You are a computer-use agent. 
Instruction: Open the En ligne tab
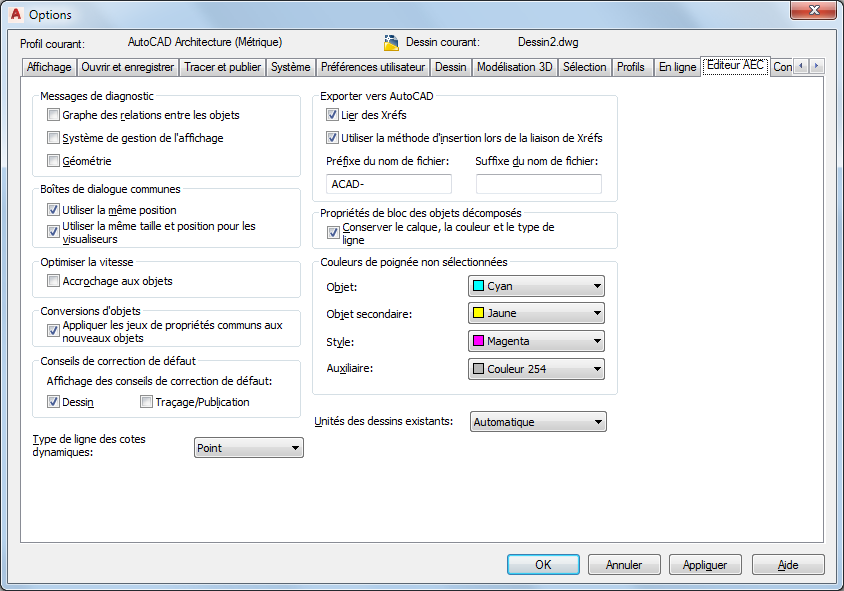(677, 67)
